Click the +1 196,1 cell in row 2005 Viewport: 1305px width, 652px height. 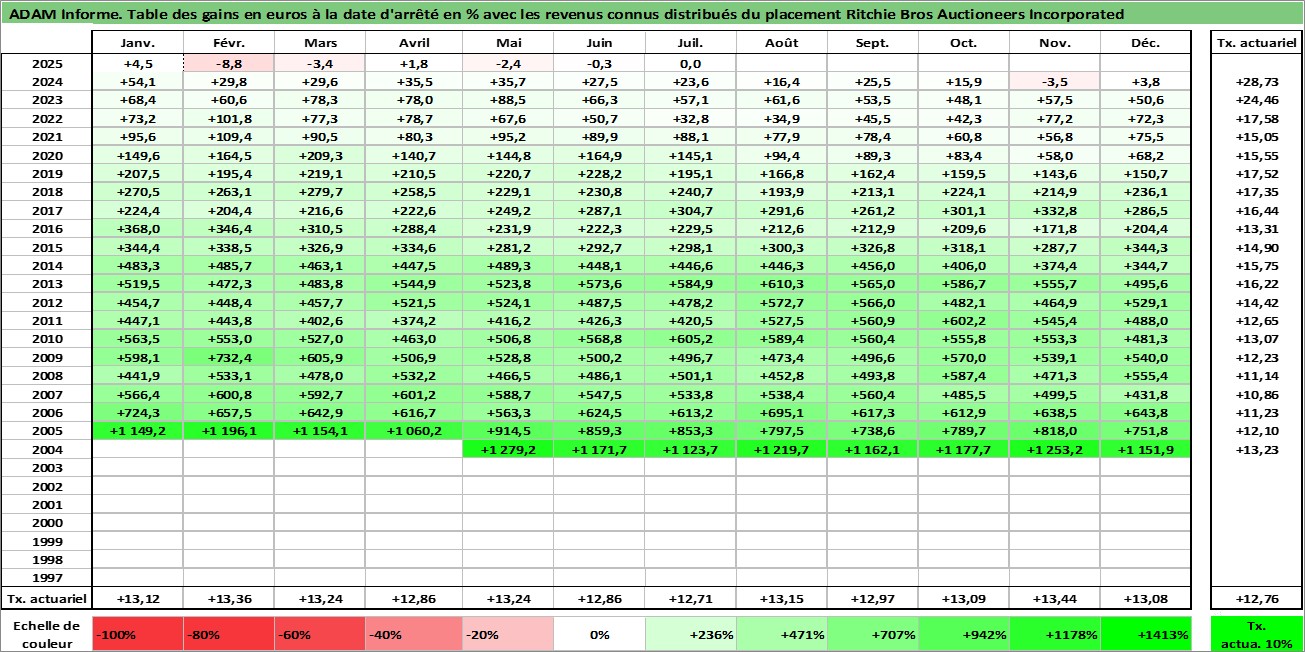tap(229, 431)
